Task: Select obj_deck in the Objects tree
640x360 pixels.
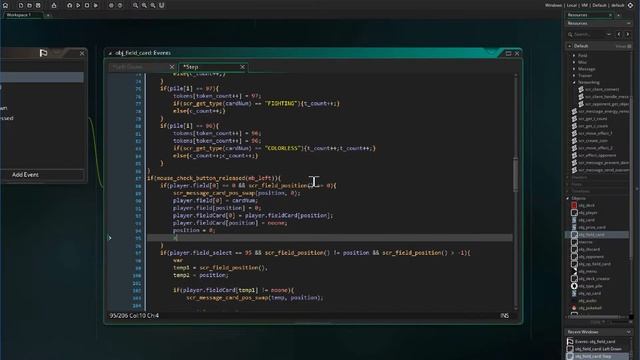Action: click(x=587, y=205)
